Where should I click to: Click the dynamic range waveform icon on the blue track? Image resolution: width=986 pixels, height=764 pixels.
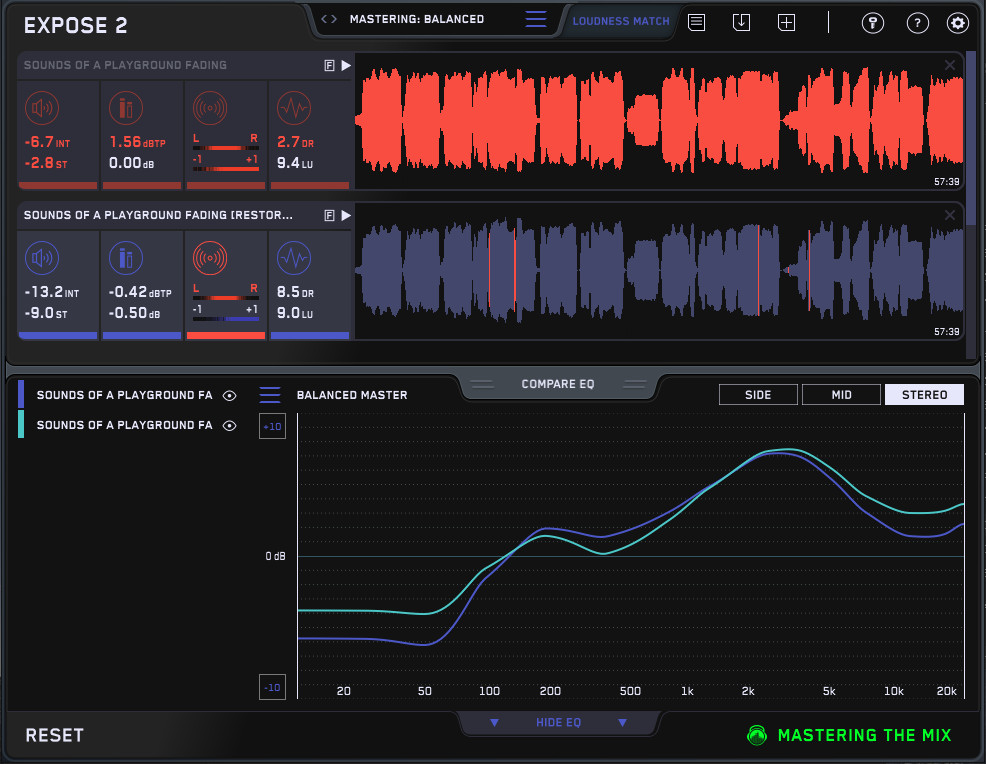(293, 258)
